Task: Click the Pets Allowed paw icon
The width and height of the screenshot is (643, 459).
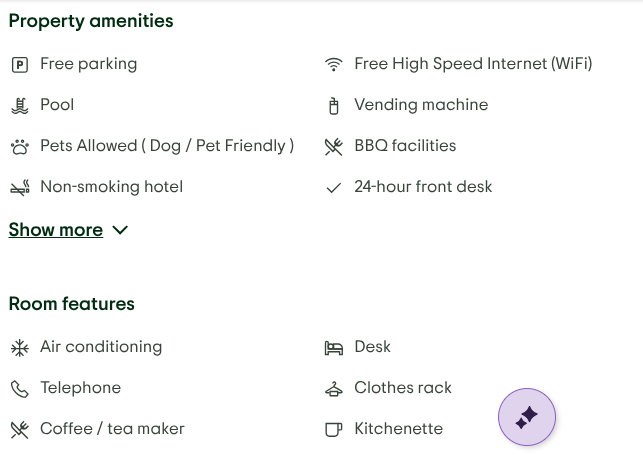Action: click(x=19, y=147)
